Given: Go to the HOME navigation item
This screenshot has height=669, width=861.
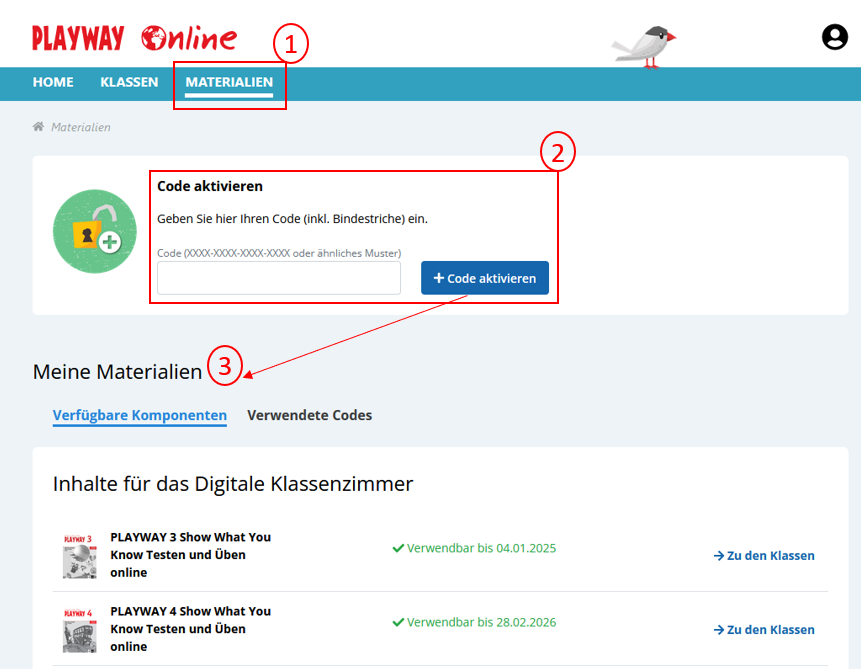Looking at the screenshot, I should pyautogui.click(x=53, y=82).
